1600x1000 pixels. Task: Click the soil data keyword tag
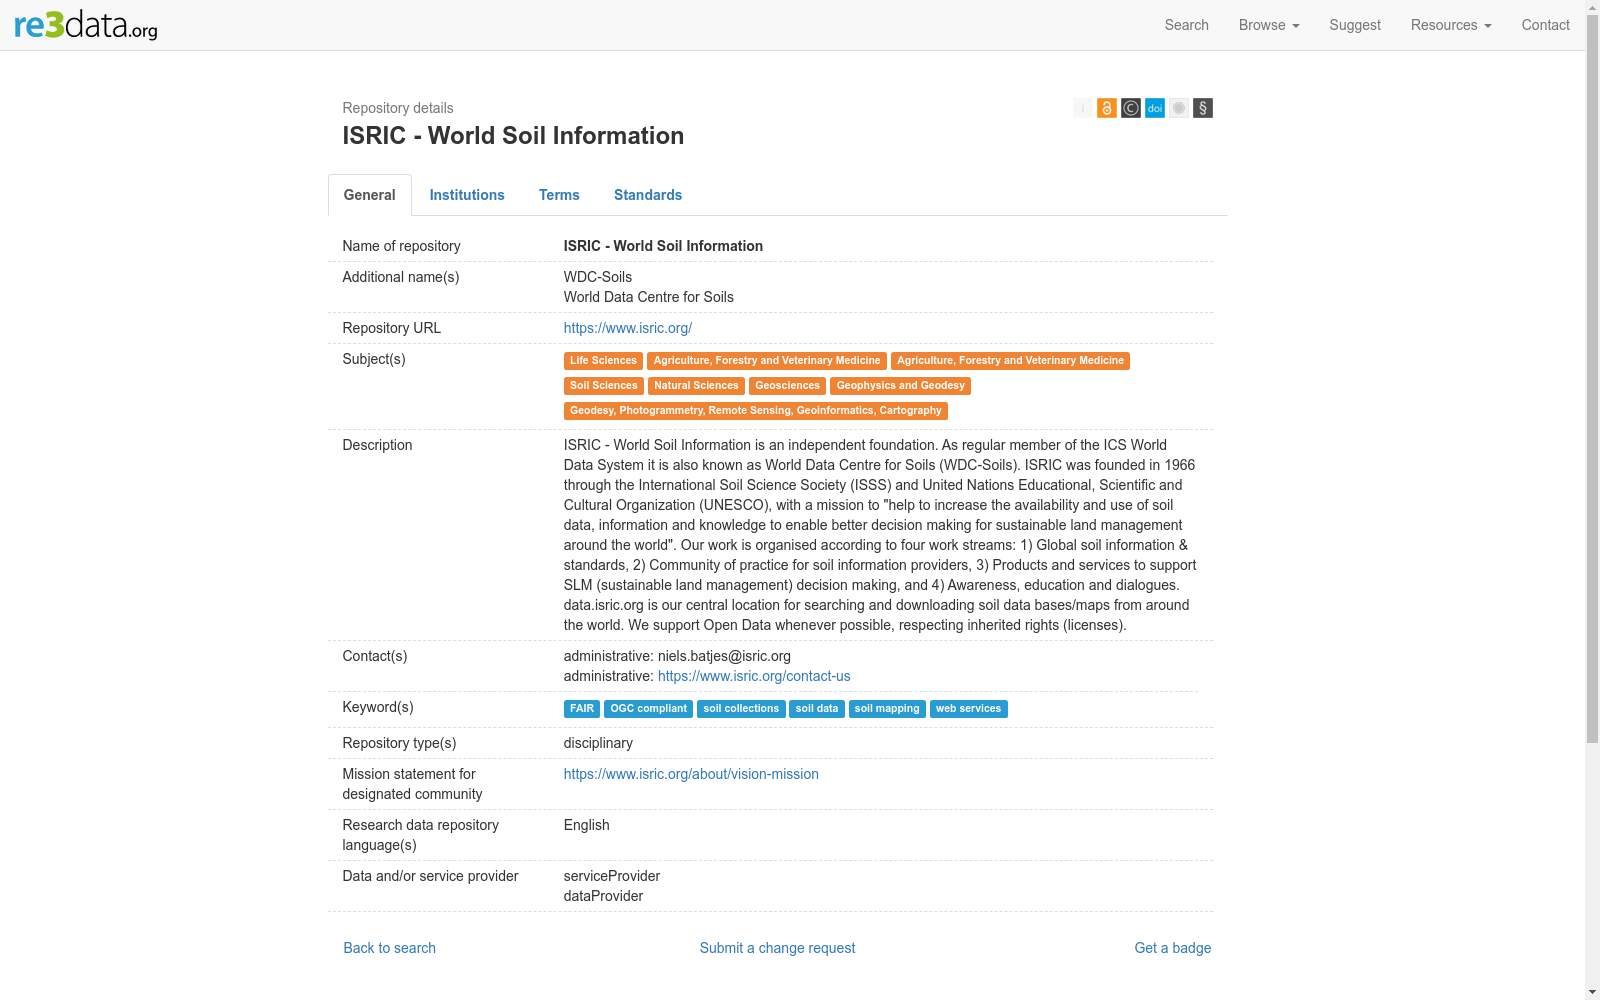[x=817, y=709]
